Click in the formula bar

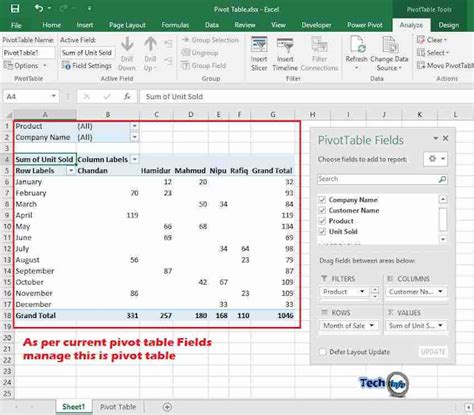coord(307,97)
